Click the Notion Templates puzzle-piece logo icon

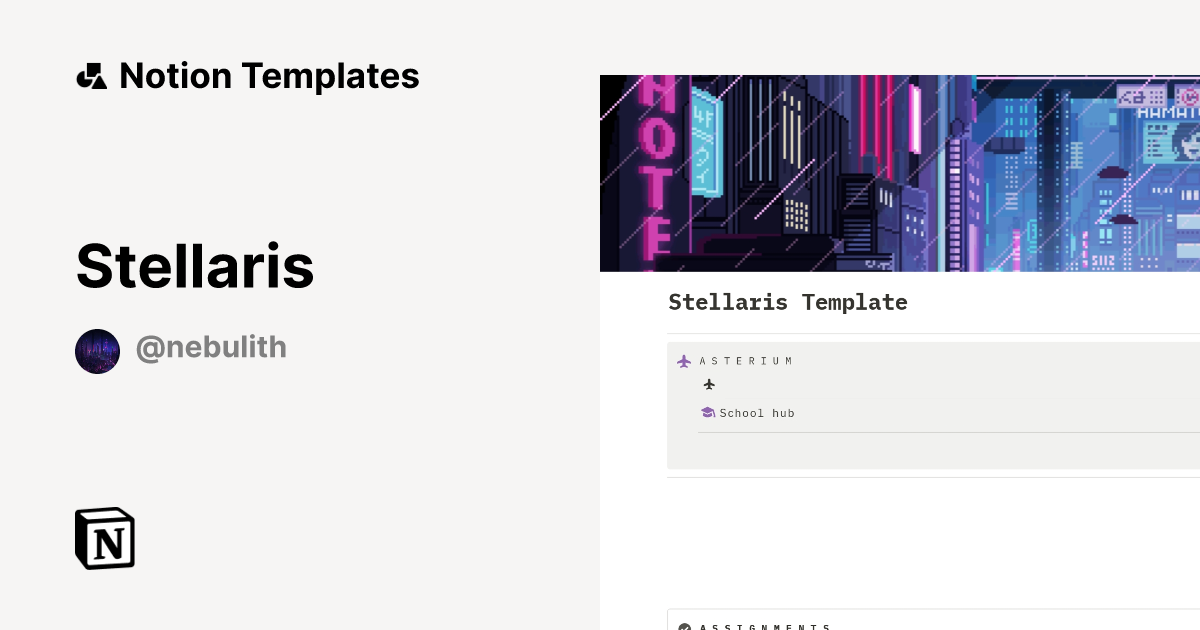click(91, 75)
